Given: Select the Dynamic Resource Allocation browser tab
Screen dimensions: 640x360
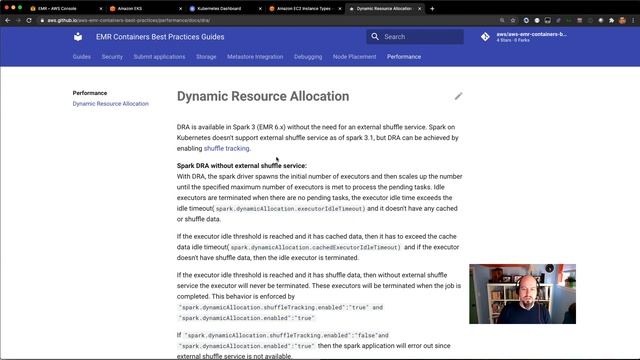Looking at the screenshot, I should 384,9.
